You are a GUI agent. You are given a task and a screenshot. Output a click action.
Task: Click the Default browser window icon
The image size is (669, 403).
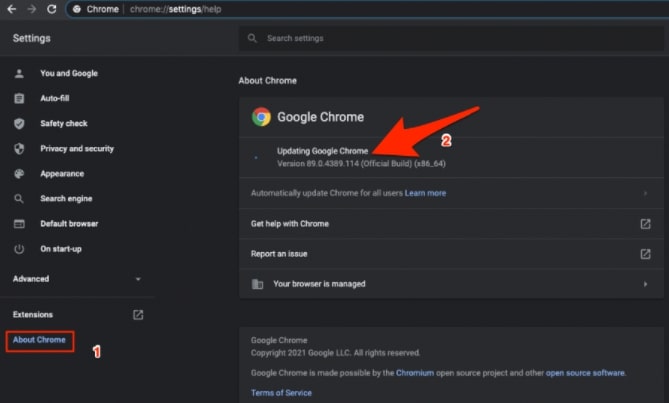click(19, 224)
